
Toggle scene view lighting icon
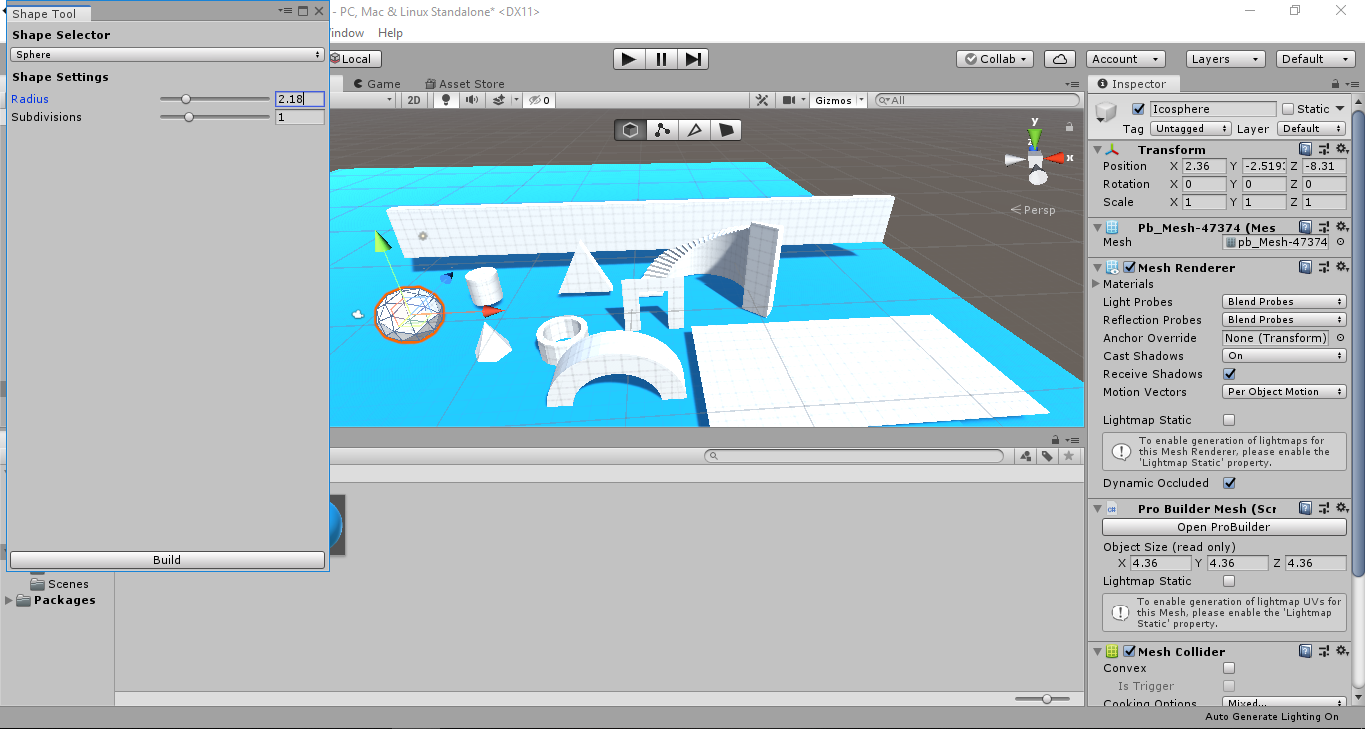tap(445, 99)
